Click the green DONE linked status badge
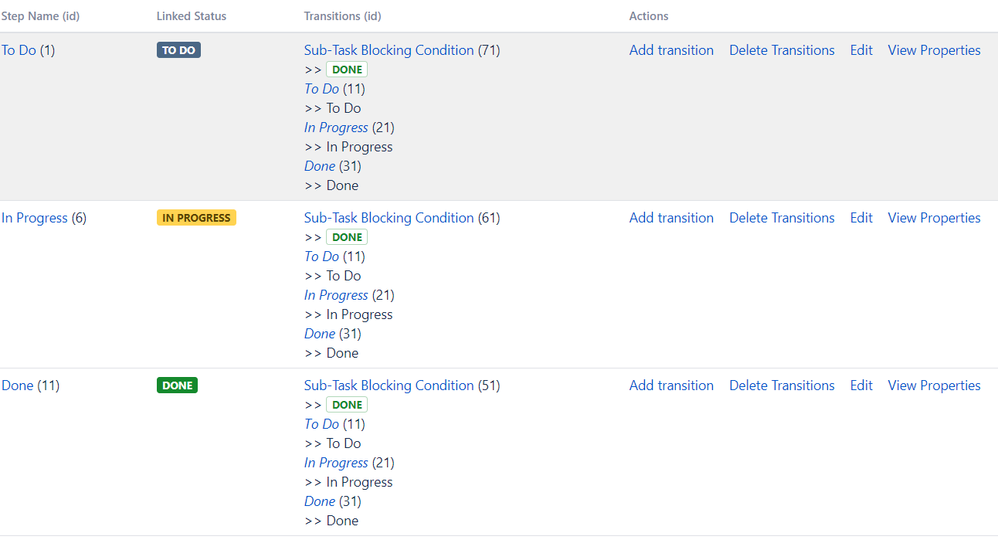The width and height of the screenshot is (998, 540). (x=178, y=385)
